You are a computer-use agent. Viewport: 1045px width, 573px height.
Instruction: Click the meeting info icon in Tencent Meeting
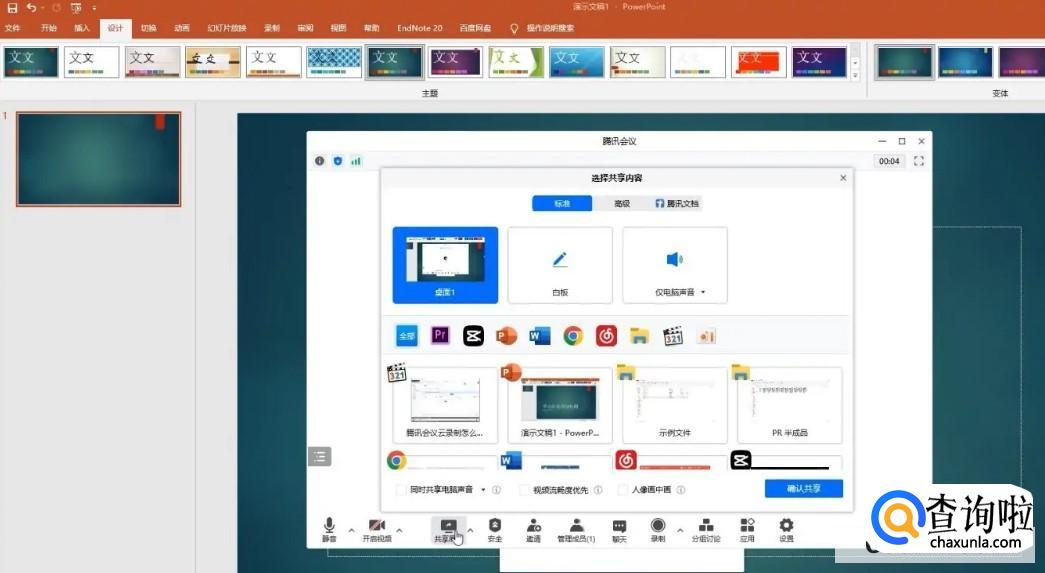click(x=320, y=161)
